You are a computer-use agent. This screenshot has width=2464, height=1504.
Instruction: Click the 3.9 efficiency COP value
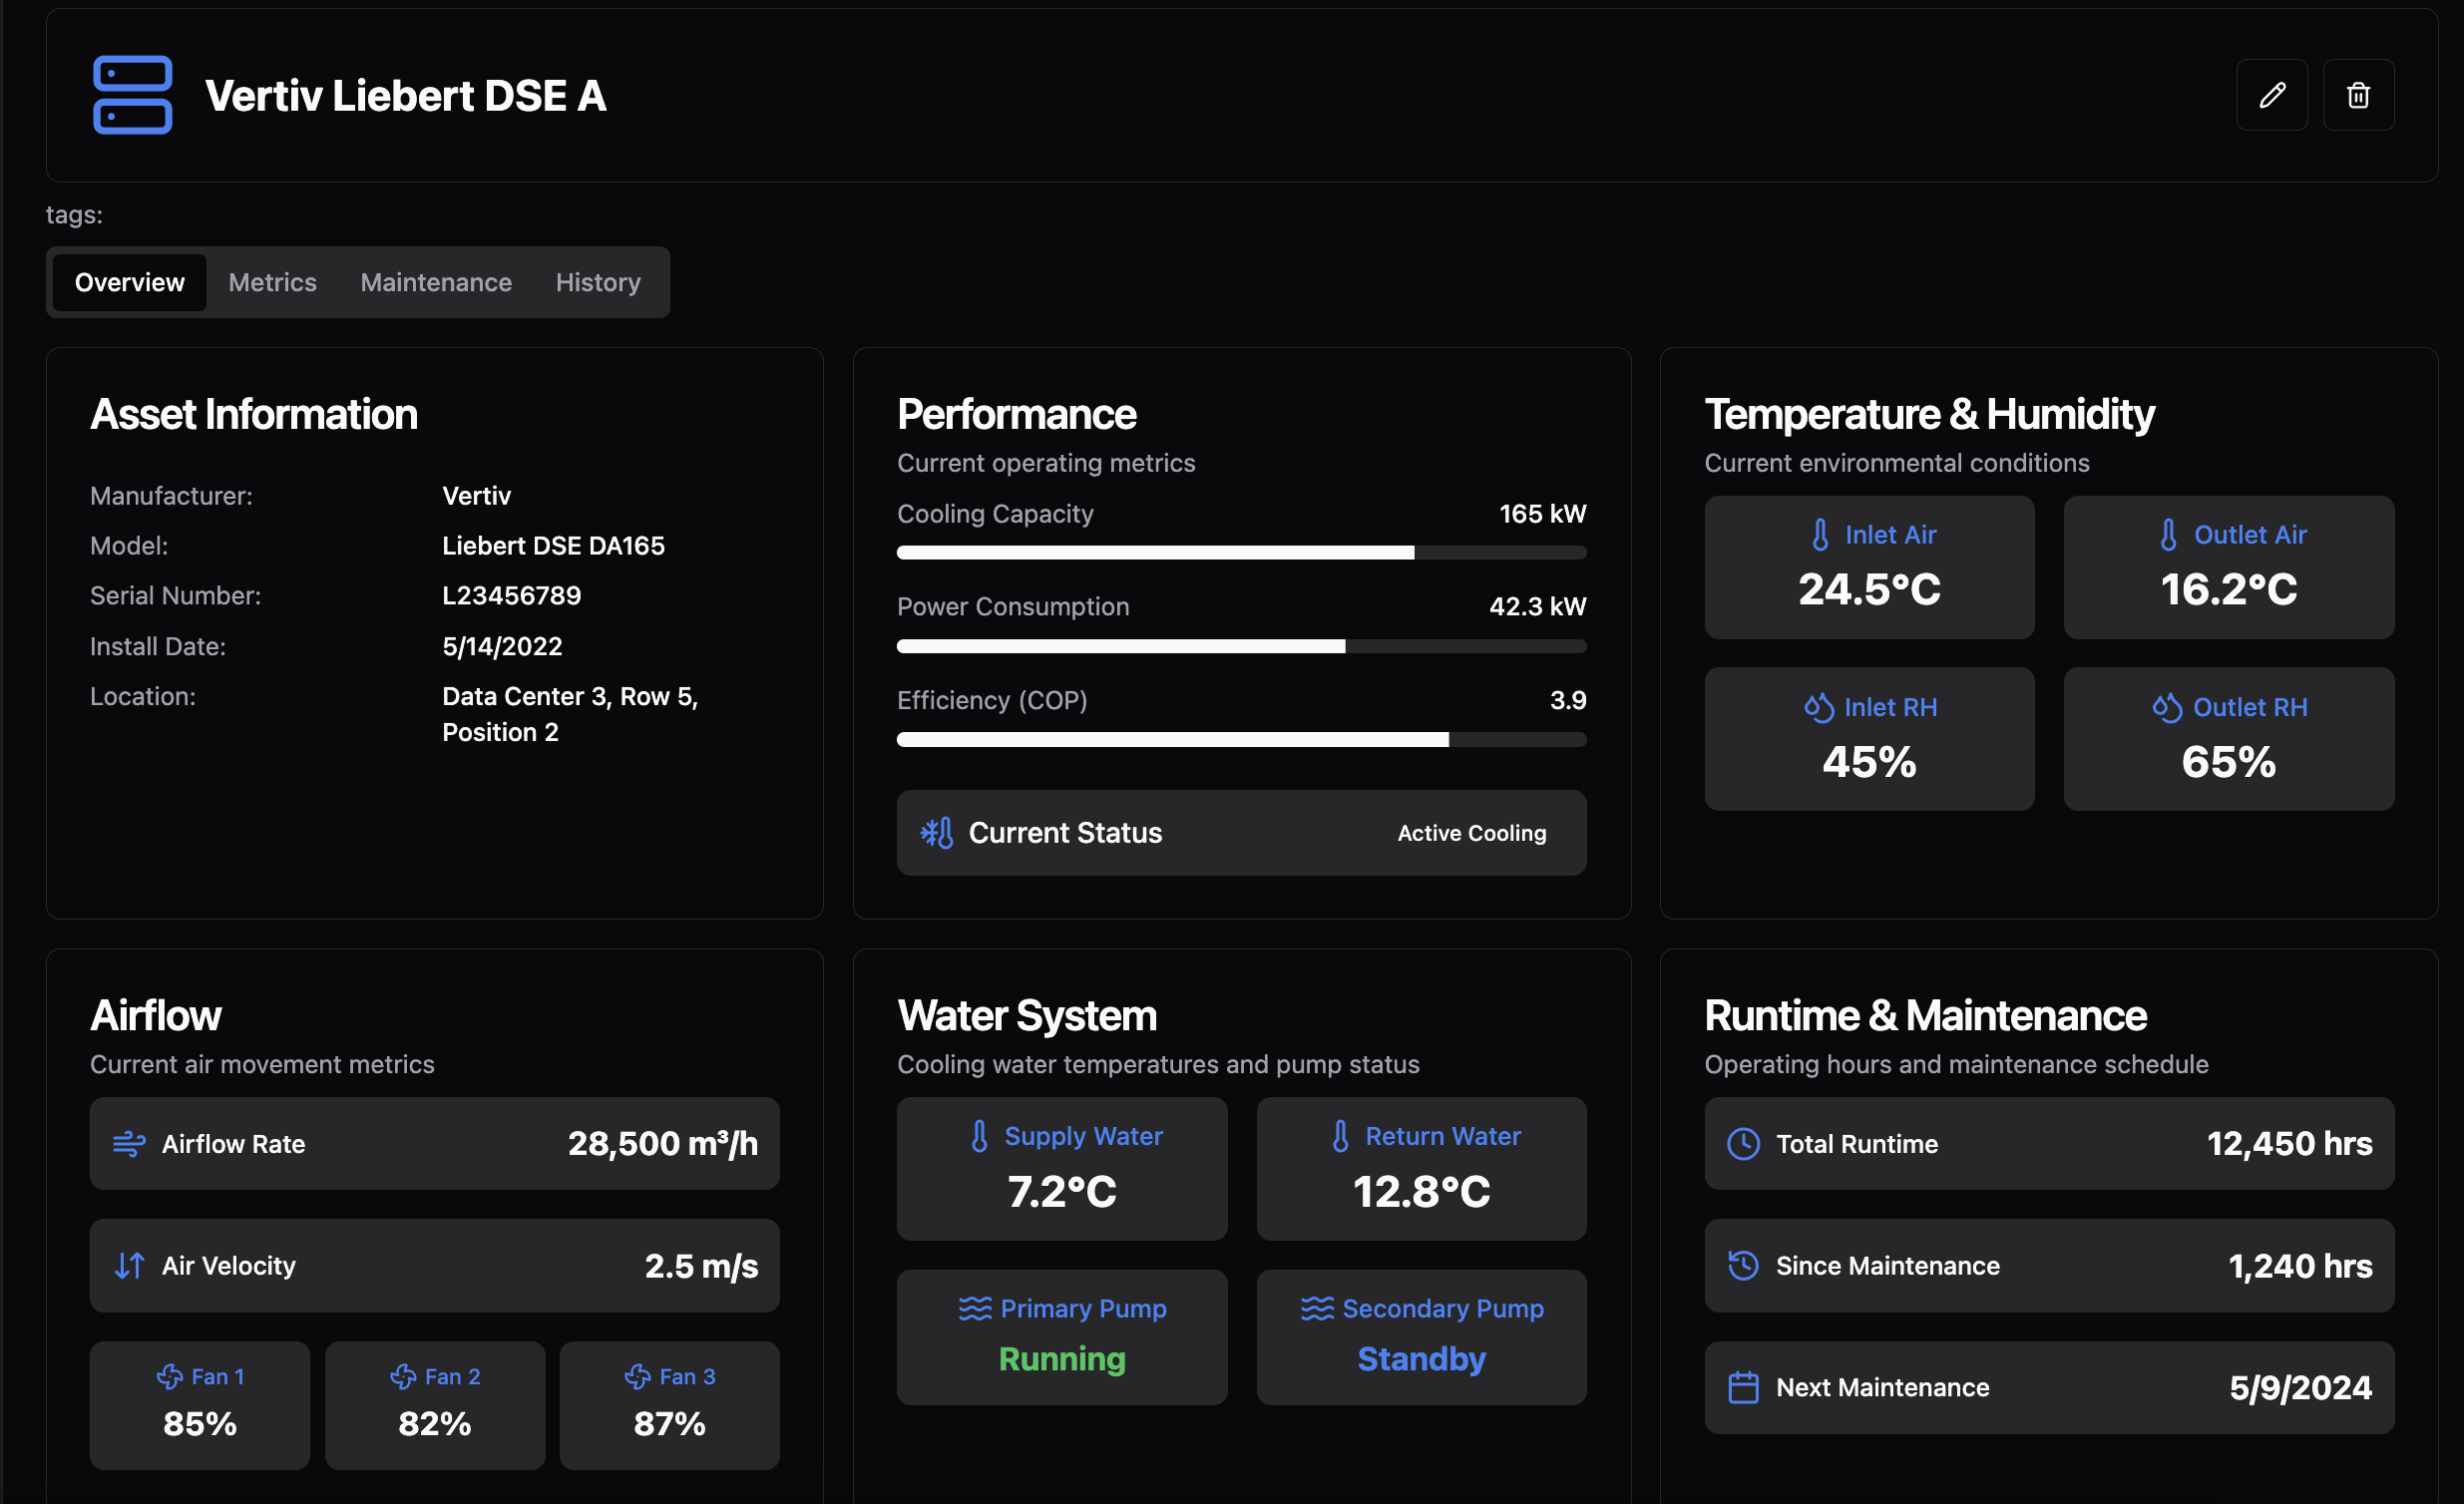point(1568,700)
